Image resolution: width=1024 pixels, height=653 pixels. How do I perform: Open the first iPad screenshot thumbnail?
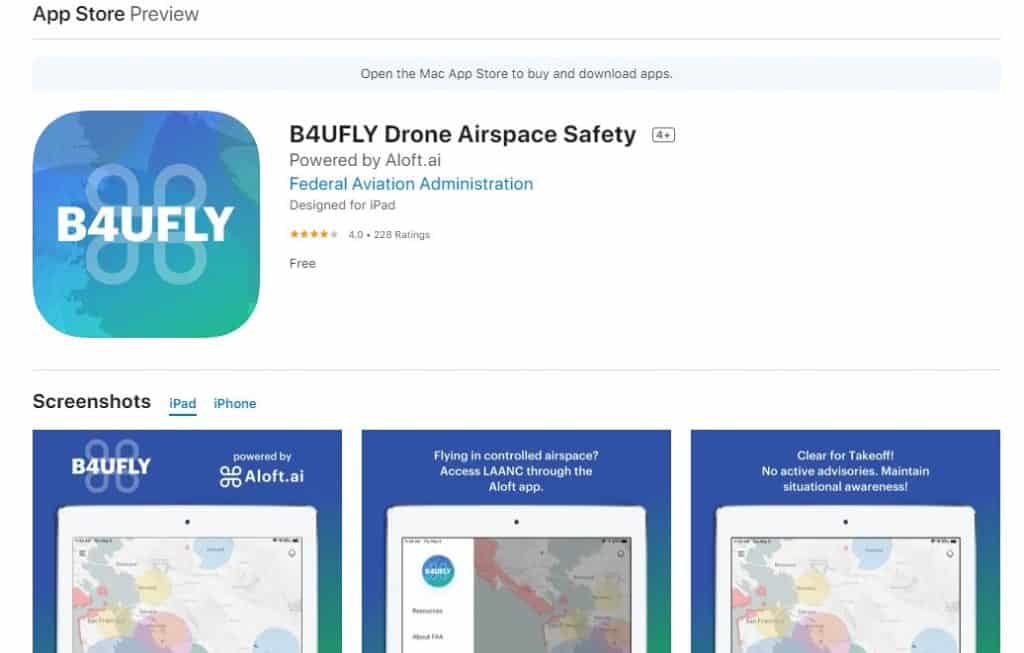point(187,541)
